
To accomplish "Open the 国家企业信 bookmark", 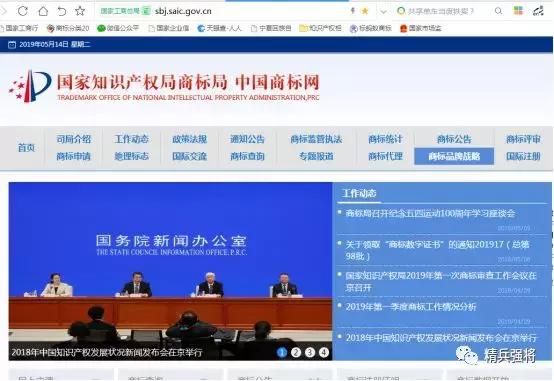I will 169,28.
